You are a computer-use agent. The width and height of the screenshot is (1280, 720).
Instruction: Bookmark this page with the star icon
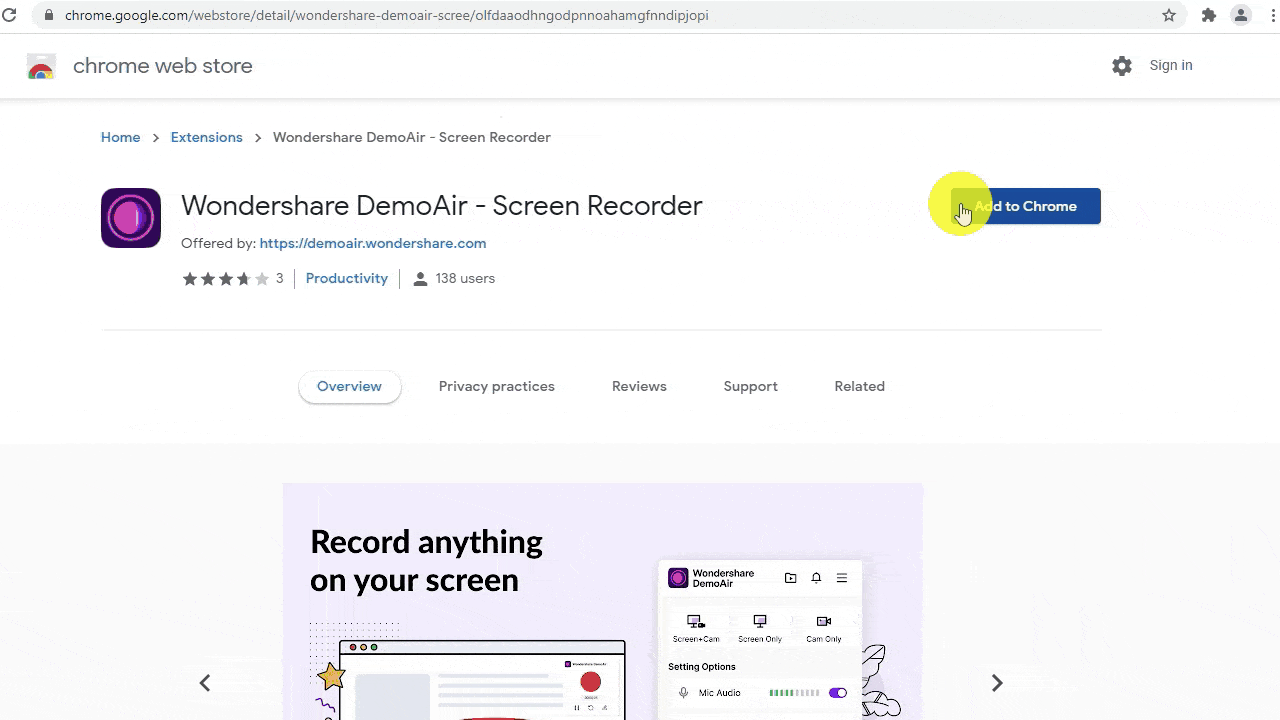pos(1169,15)
